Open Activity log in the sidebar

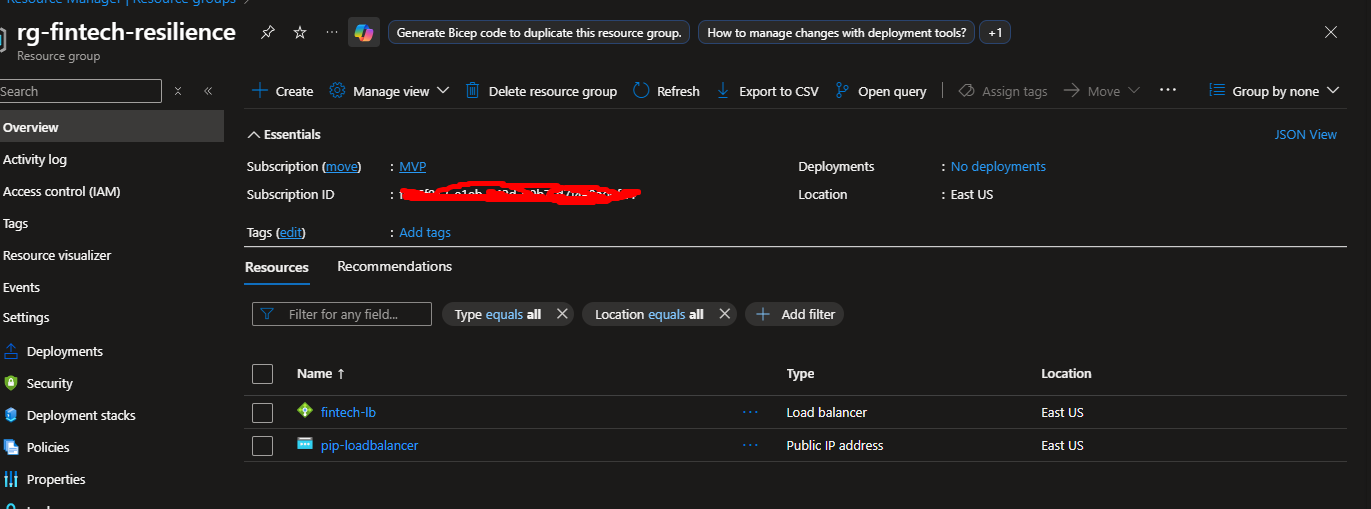[35, 160]
